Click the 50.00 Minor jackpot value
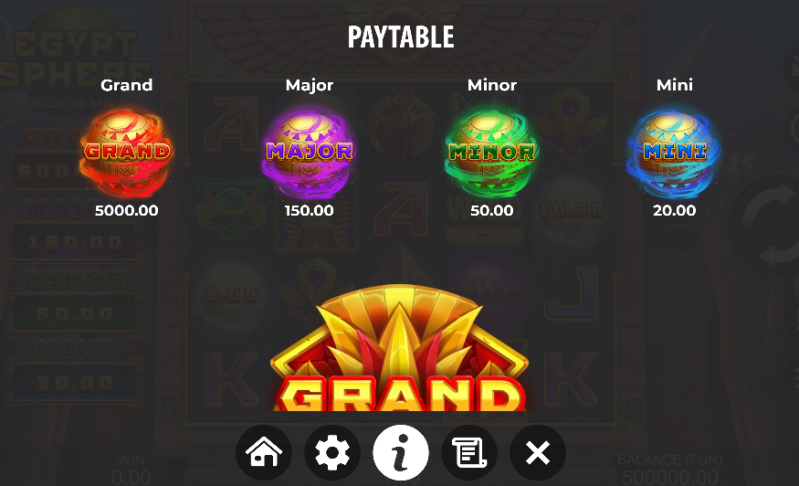This screenshot has width=799, height=486. 492,210
